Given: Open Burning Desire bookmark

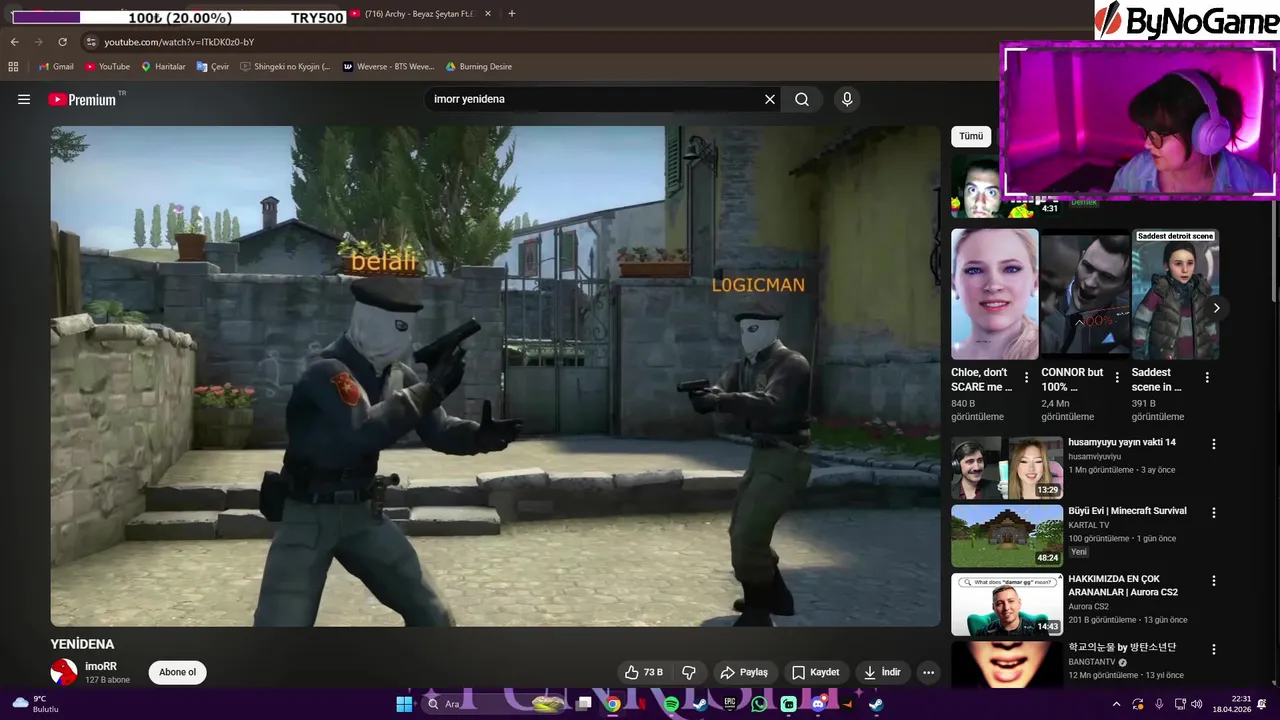Looking at the screenshot, I should (479, 66).
